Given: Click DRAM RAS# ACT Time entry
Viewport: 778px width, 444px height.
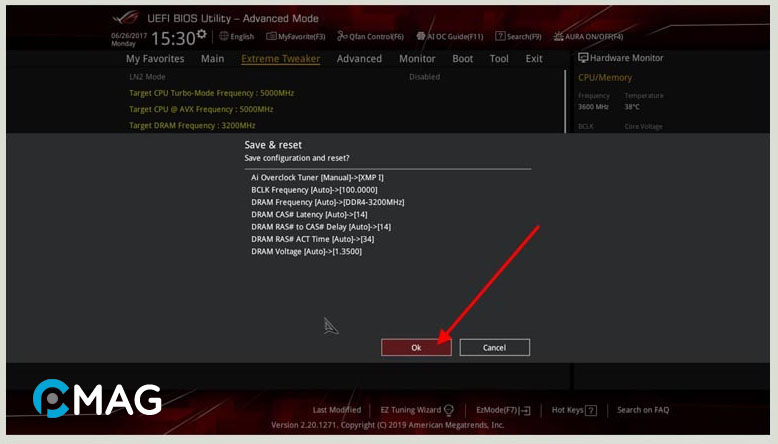Looking at the screenshot, I should coord(313,239).
